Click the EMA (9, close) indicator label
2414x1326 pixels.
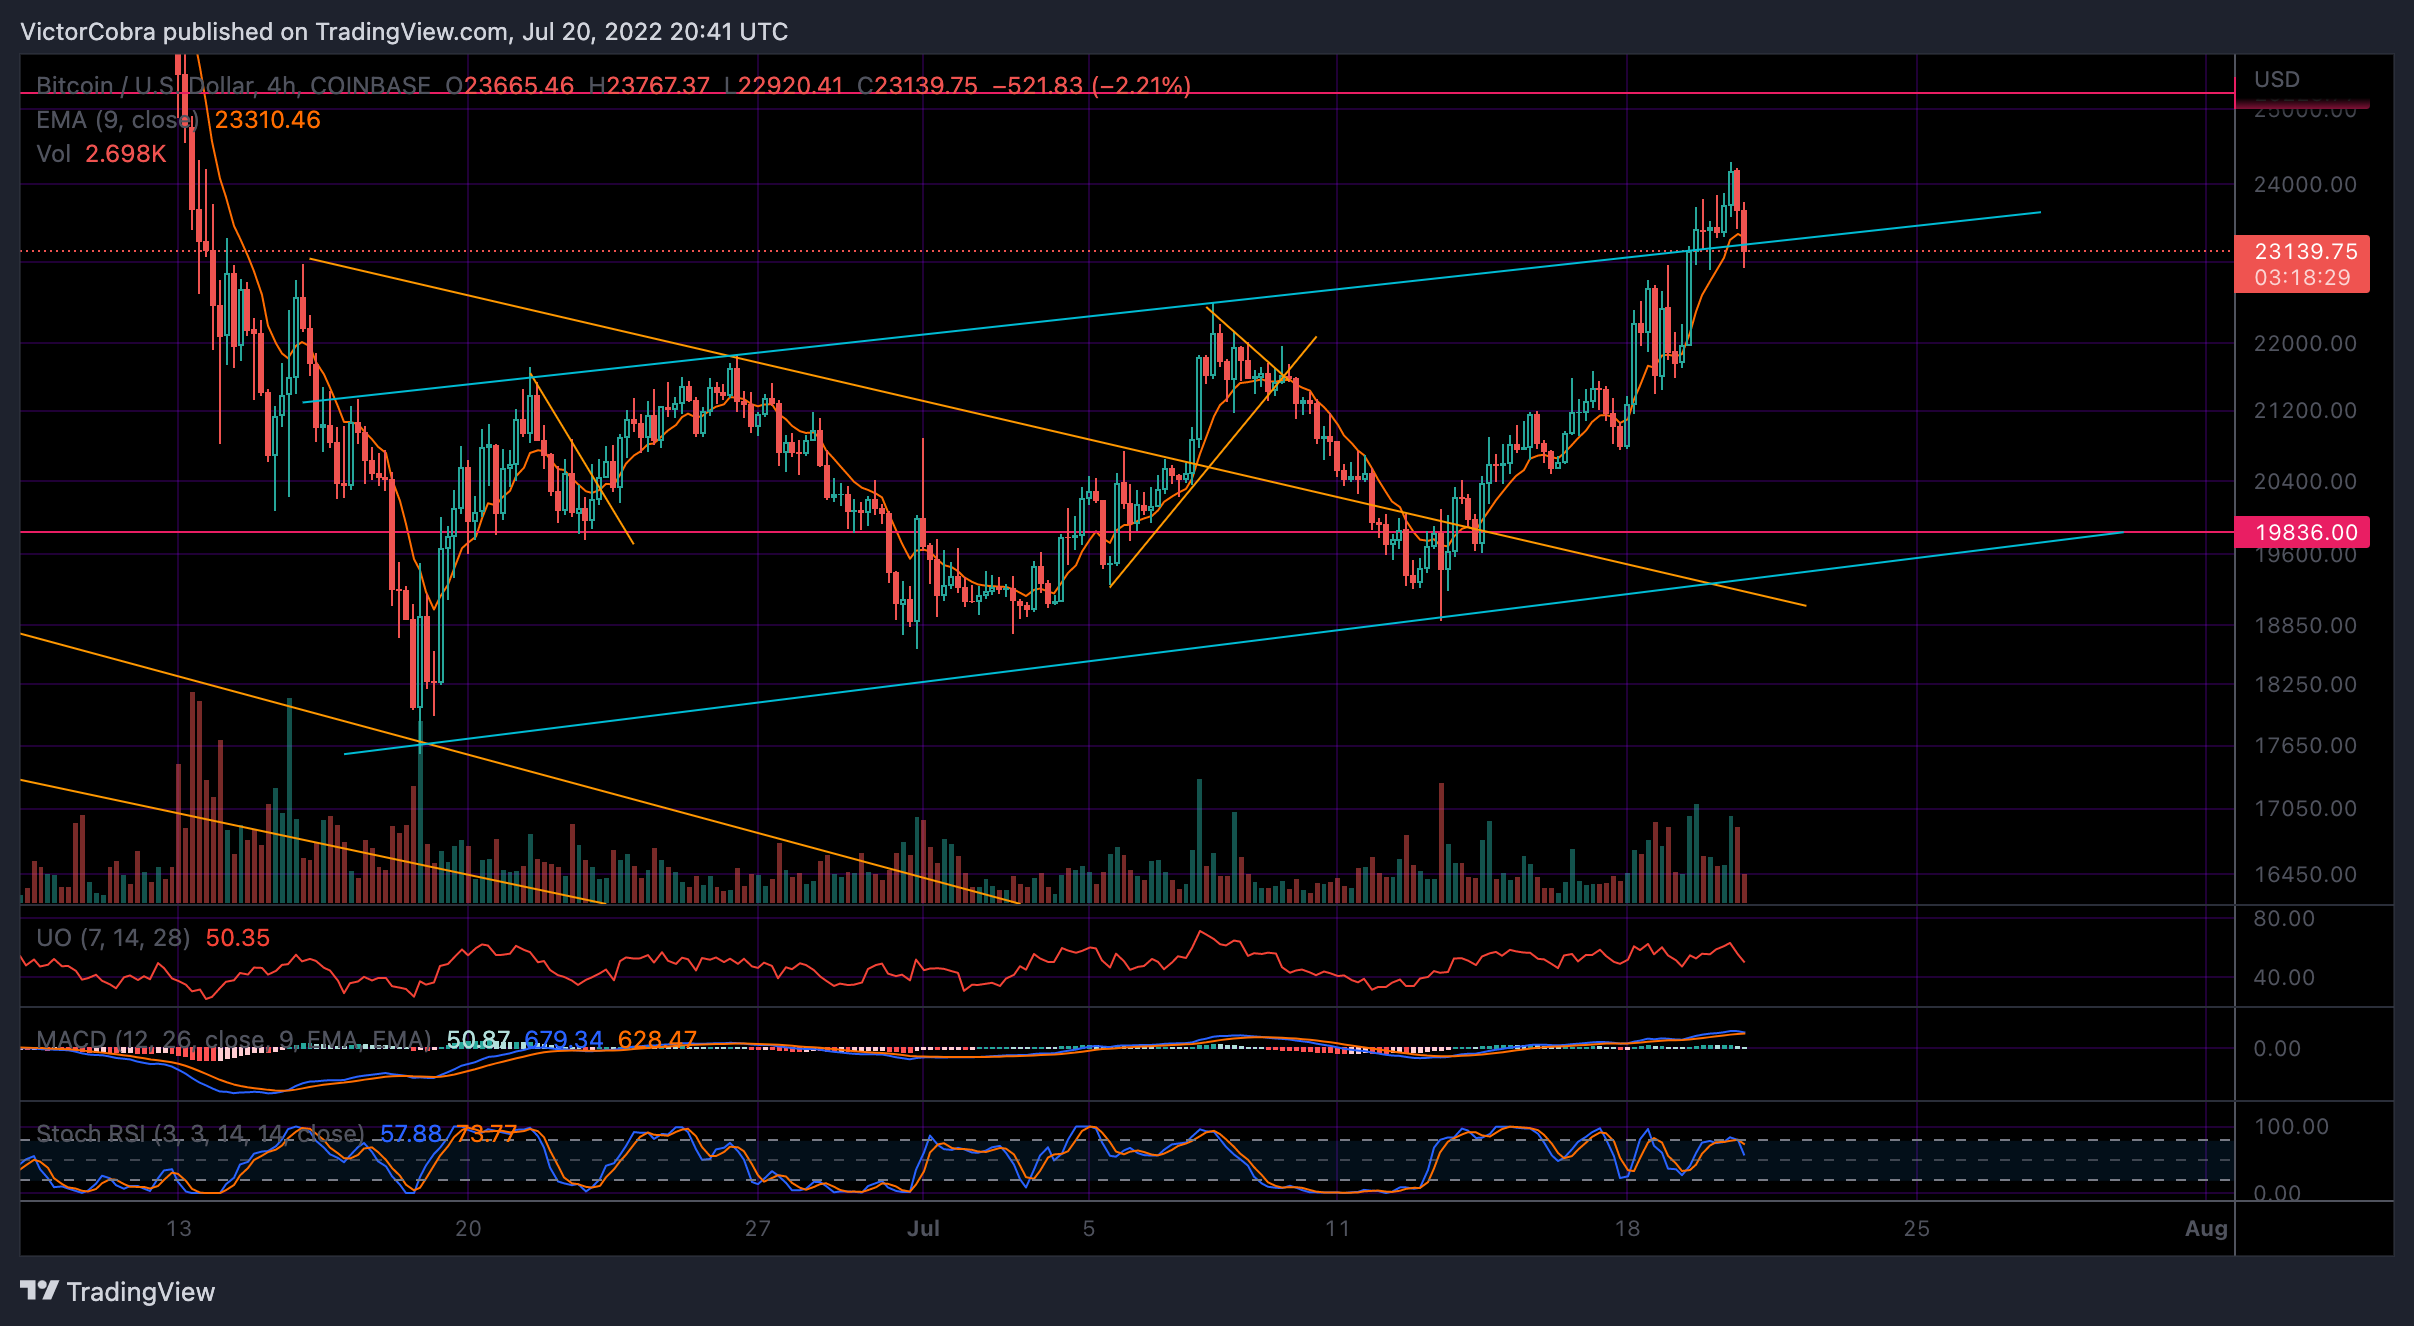pos(117,120)
